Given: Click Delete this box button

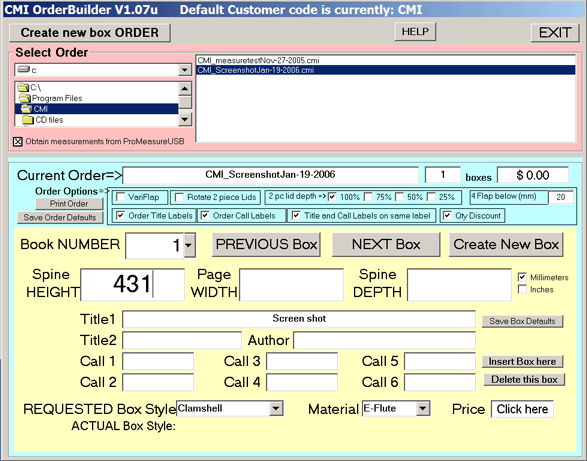Looking at the screenshot, I should point(524,380).
